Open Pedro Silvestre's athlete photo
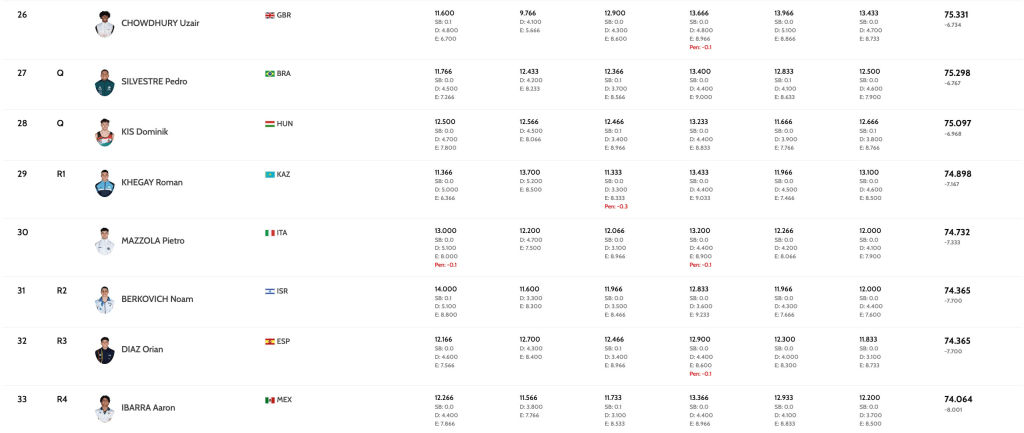Viewport: 1024px width, 433px height. click(105, 82)
